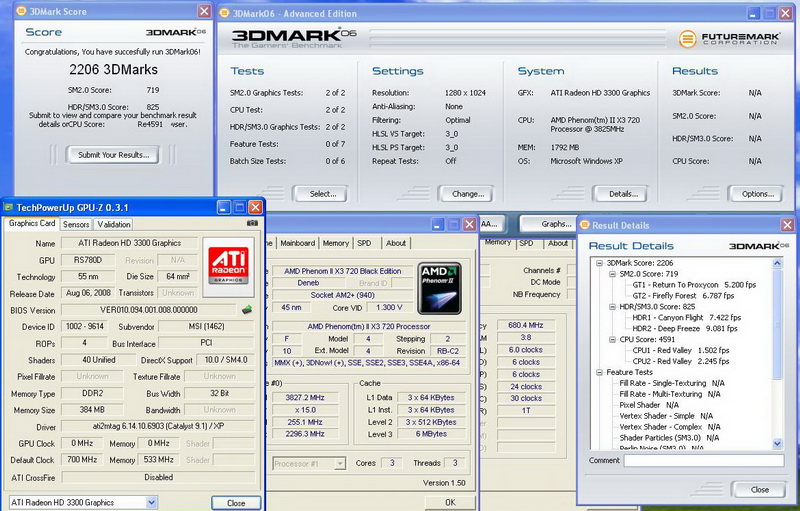Viewport: 800px width, 511px height.
Task: Open the ATI Radeon HD 3300 adapter dropdown
Action: (x=151, y=502)
